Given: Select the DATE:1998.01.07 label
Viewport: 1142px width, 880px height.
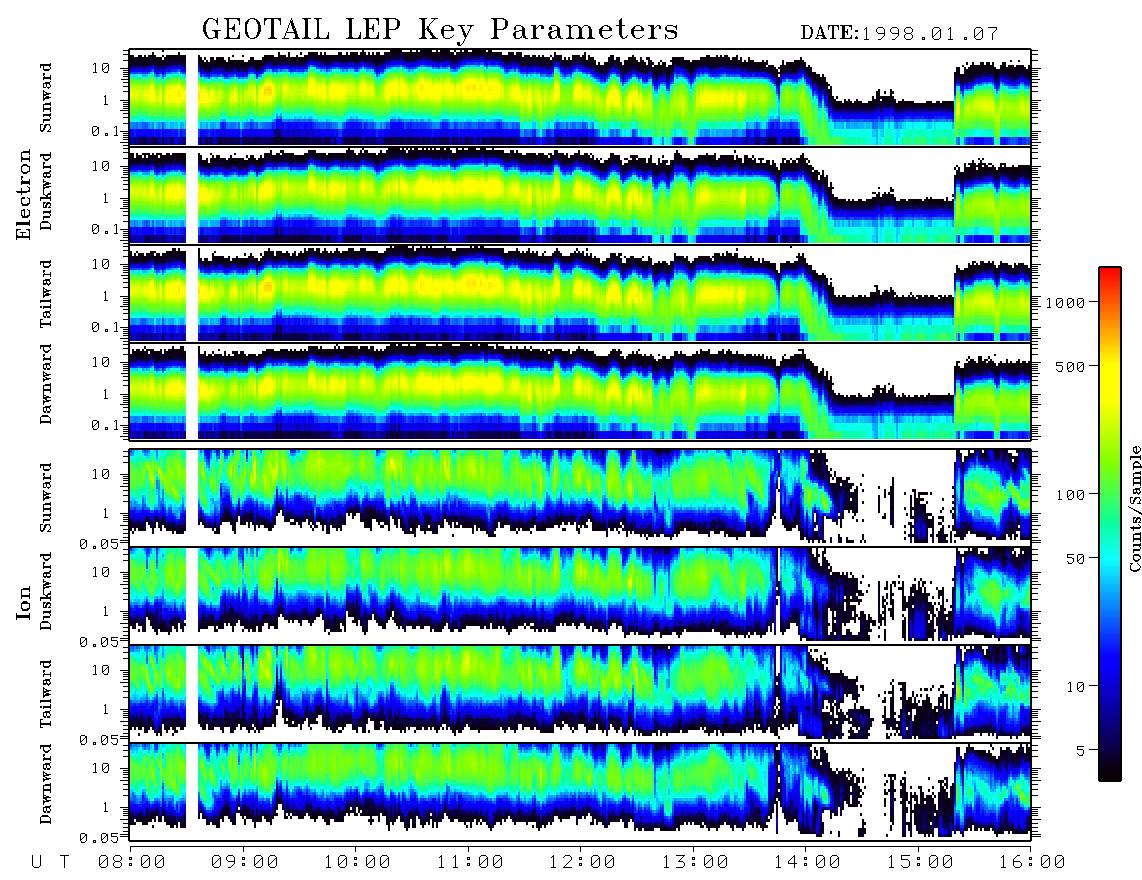Looking at the screenshot, I should 899,34.
